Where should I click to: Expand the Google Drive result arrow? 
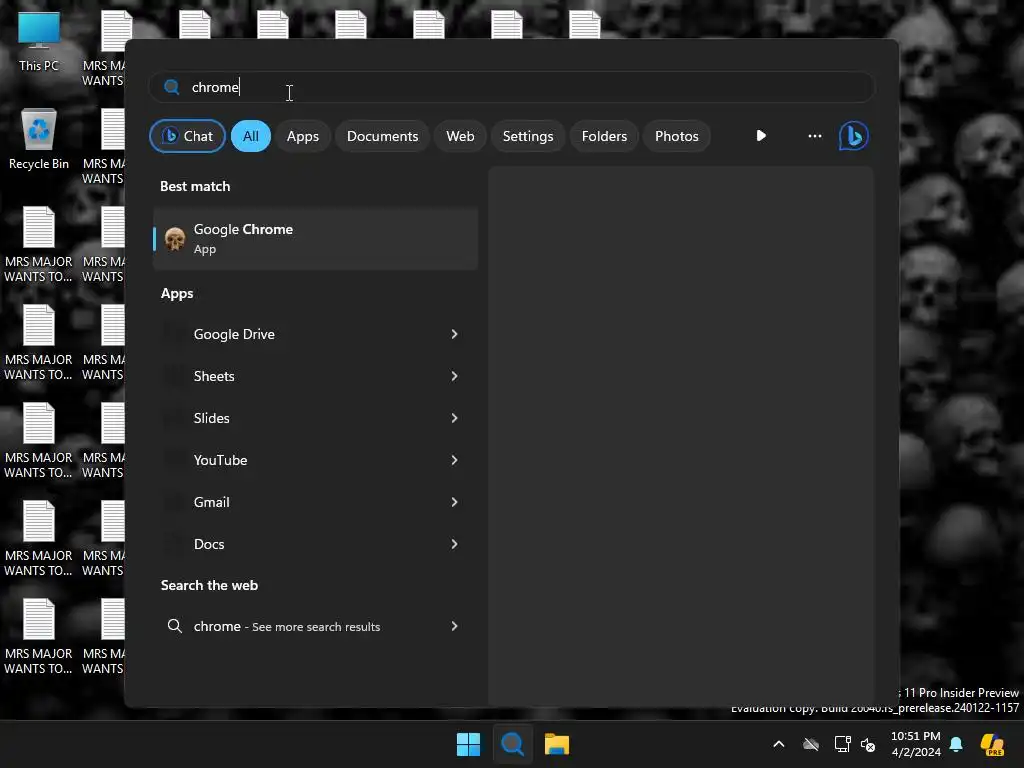(x=455, y=334)
